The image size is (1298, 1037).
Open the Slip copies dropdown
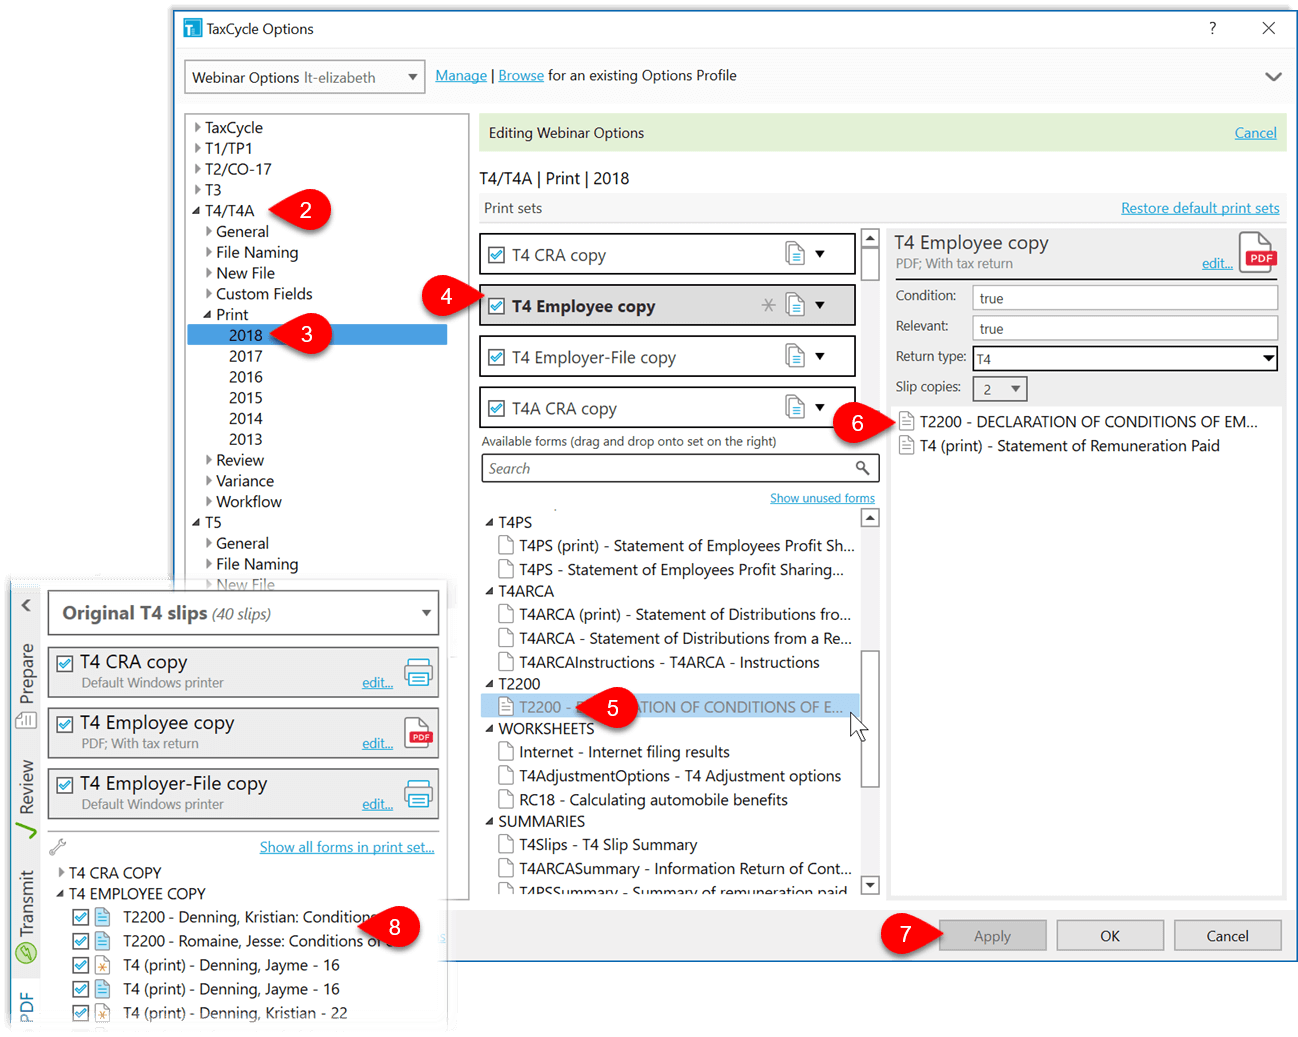pyautogui.click(x=1000, y=388)
